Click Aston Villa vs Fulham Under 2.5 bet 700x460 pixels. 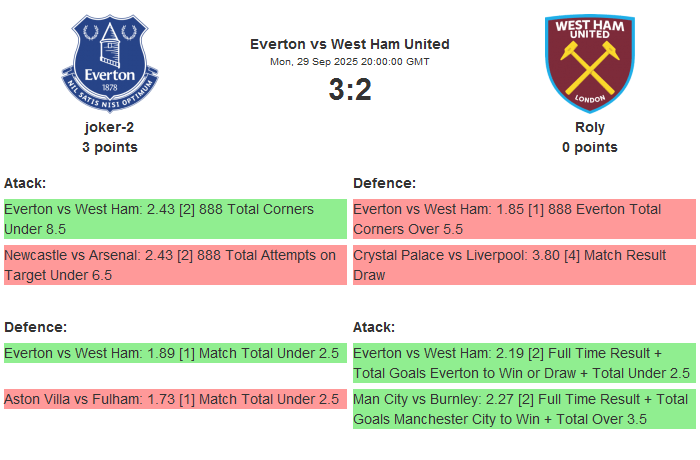[175, 399]
